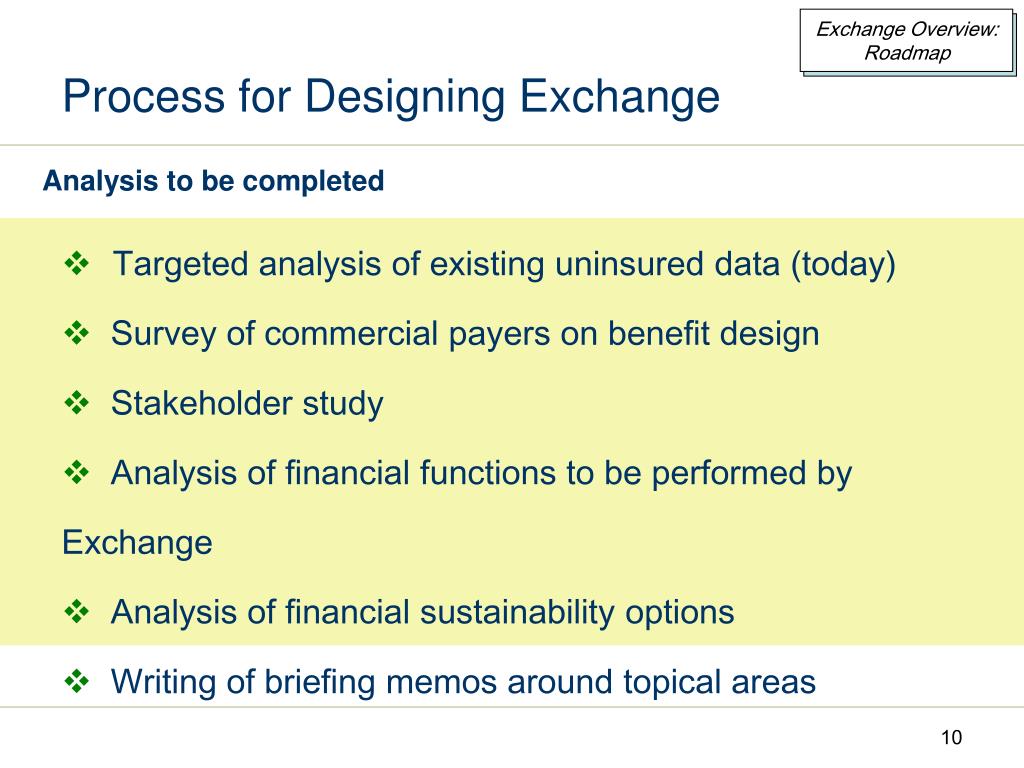Click Analysis of financial functions text line
The height and width of the screenshot is (768, 1024).
[481, 473]
